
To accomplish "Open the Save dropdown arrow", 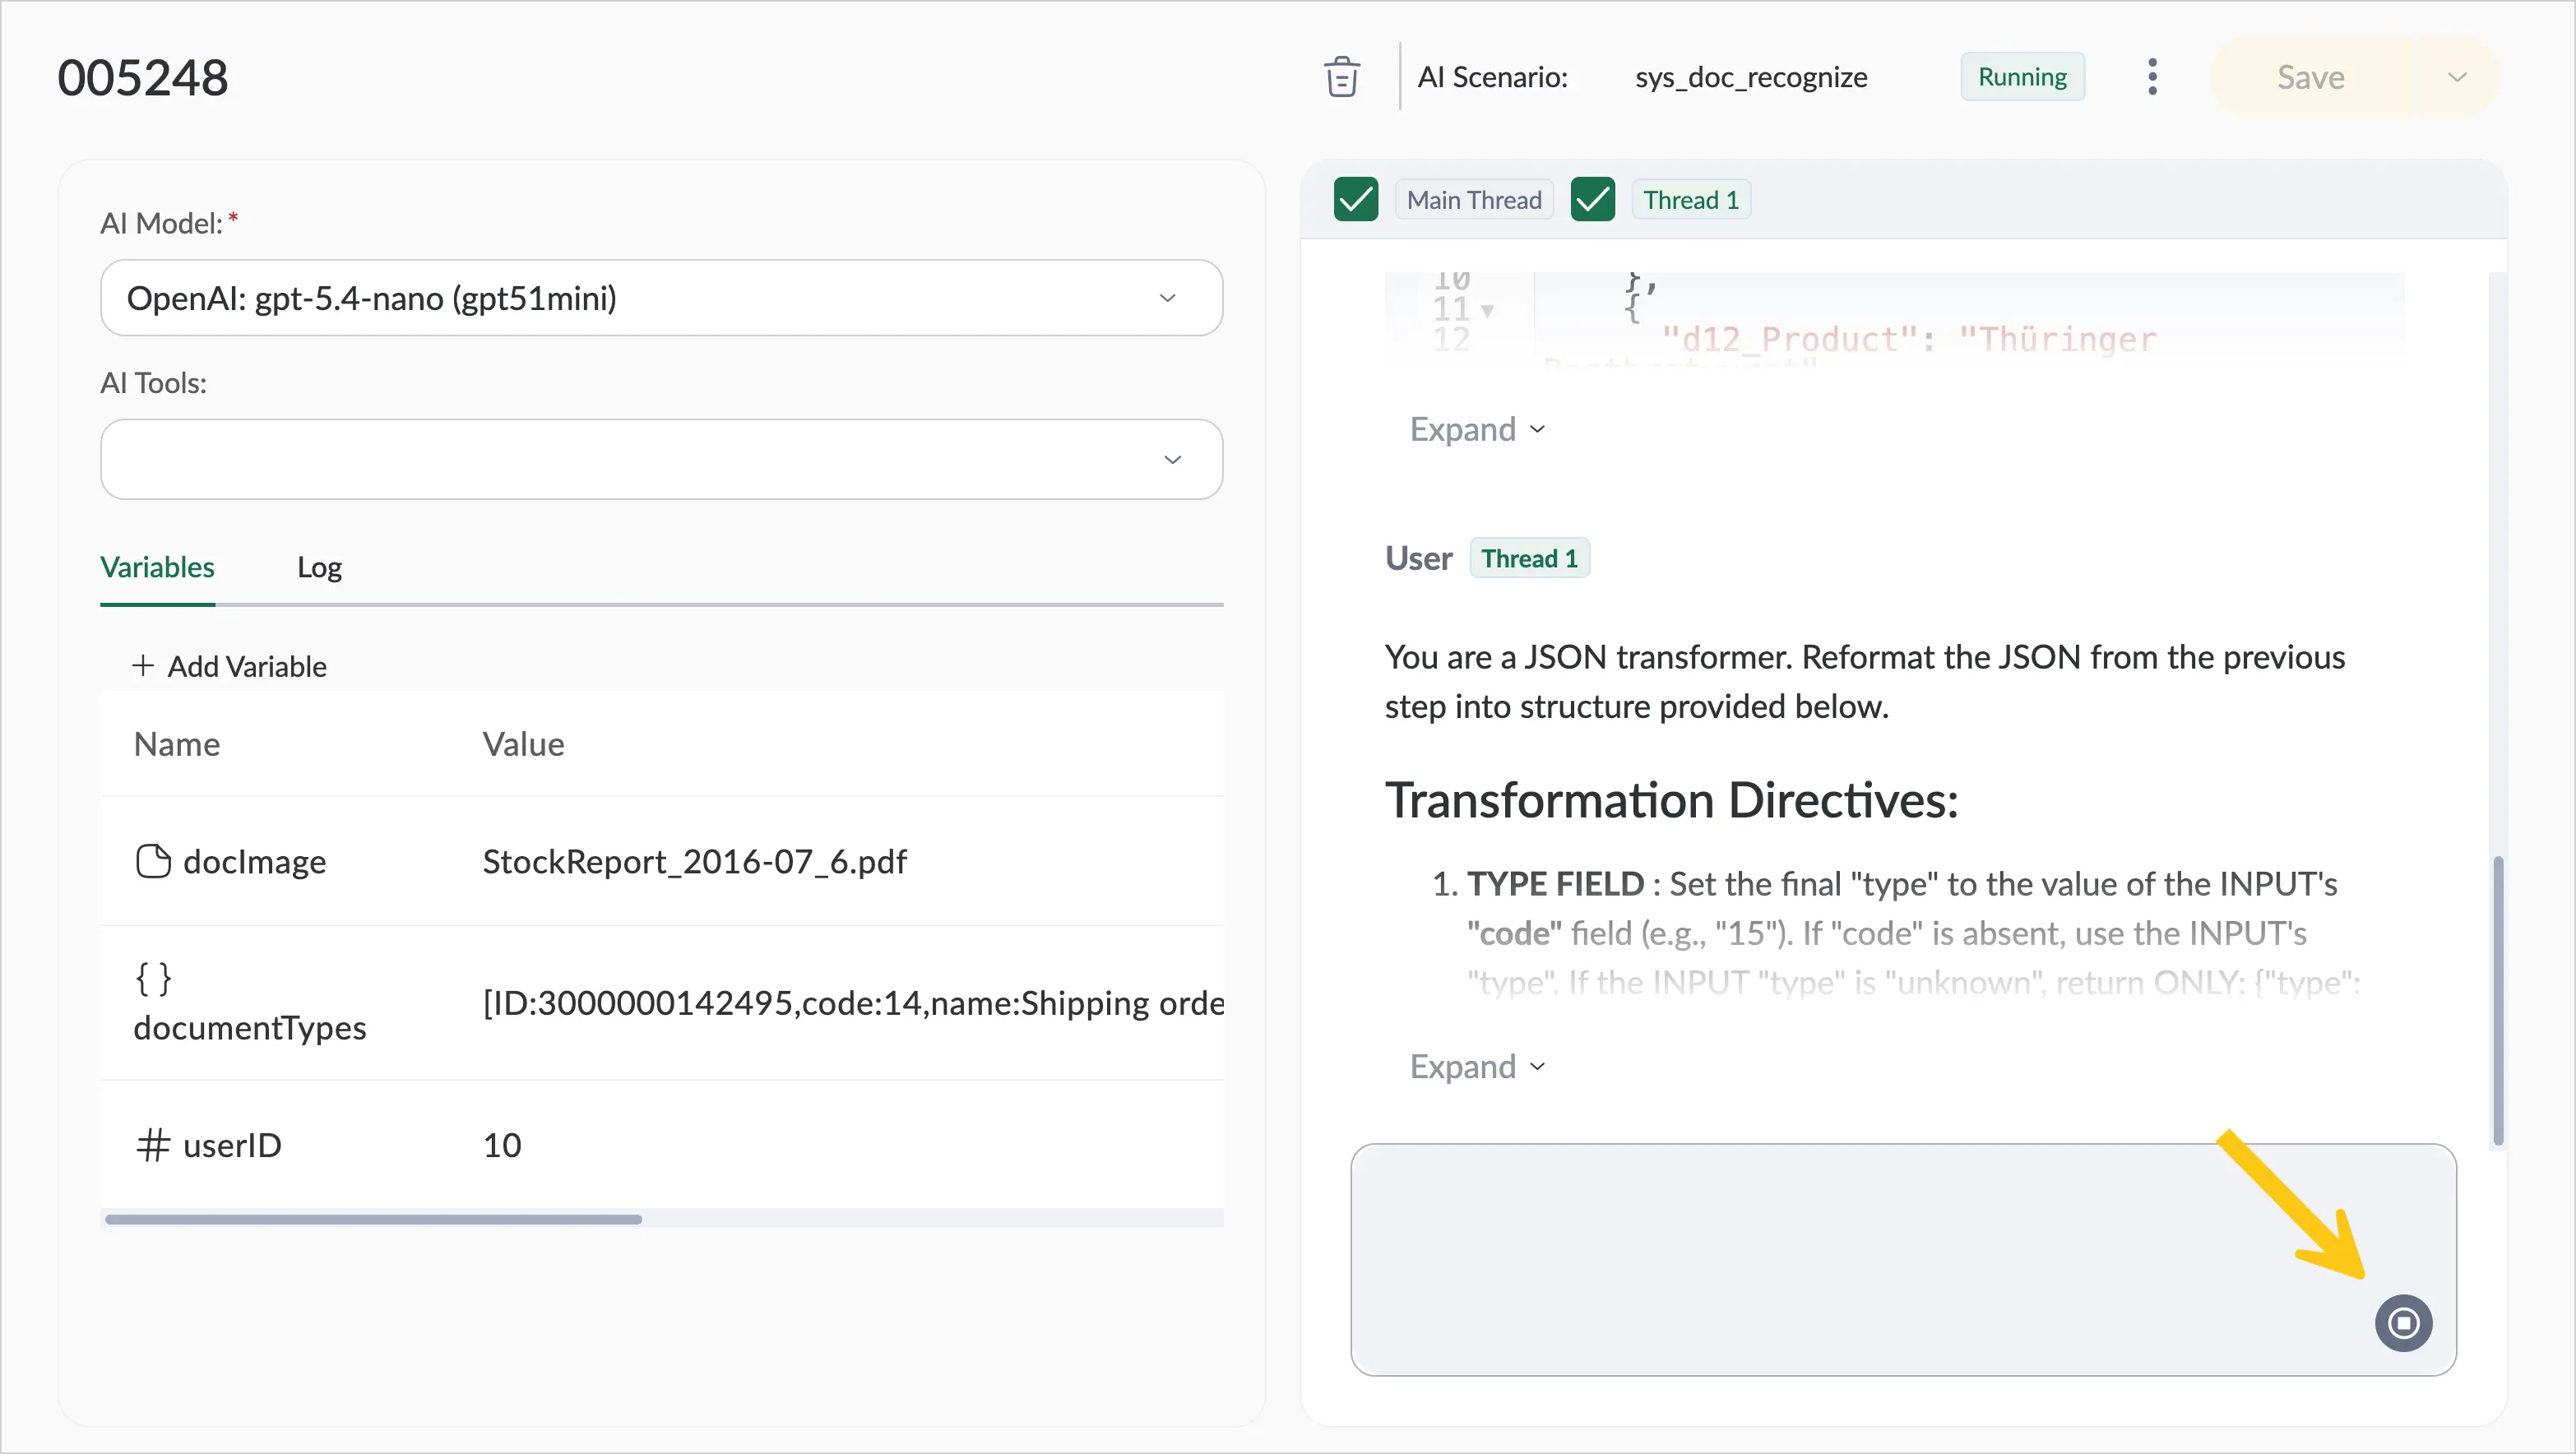I will (x=2457, y=77).
